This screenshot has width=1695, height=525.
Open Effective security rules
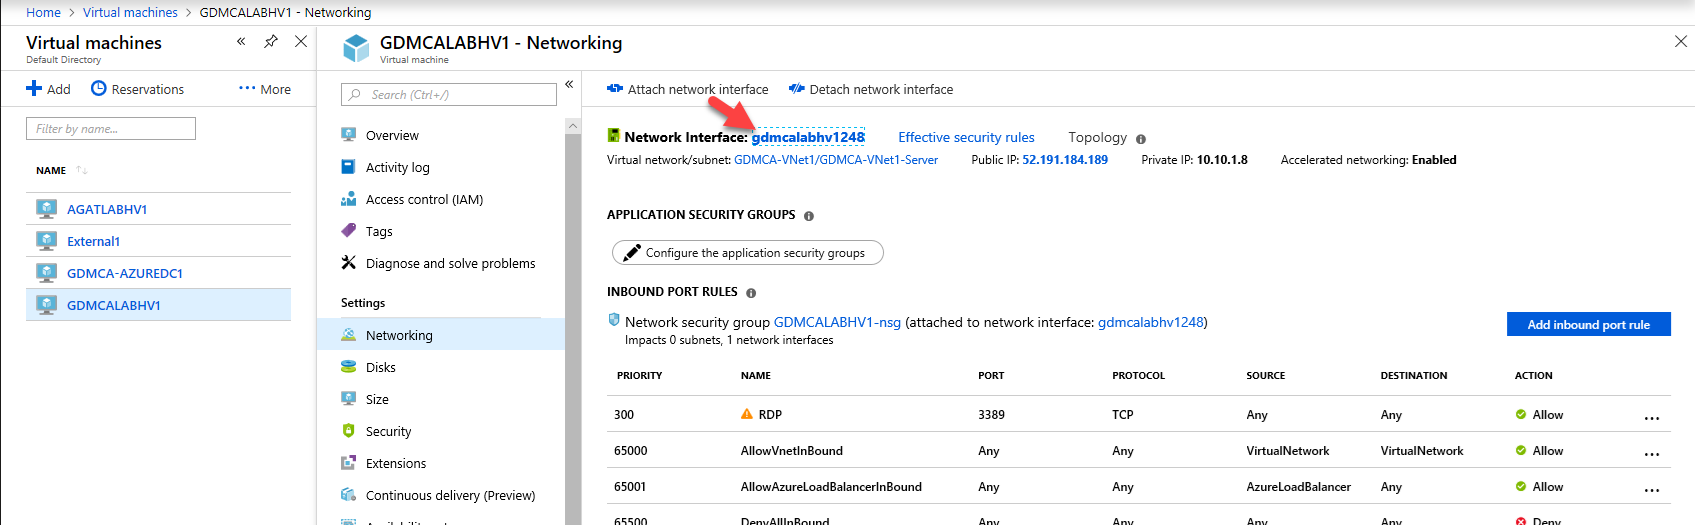coord(966,137)
